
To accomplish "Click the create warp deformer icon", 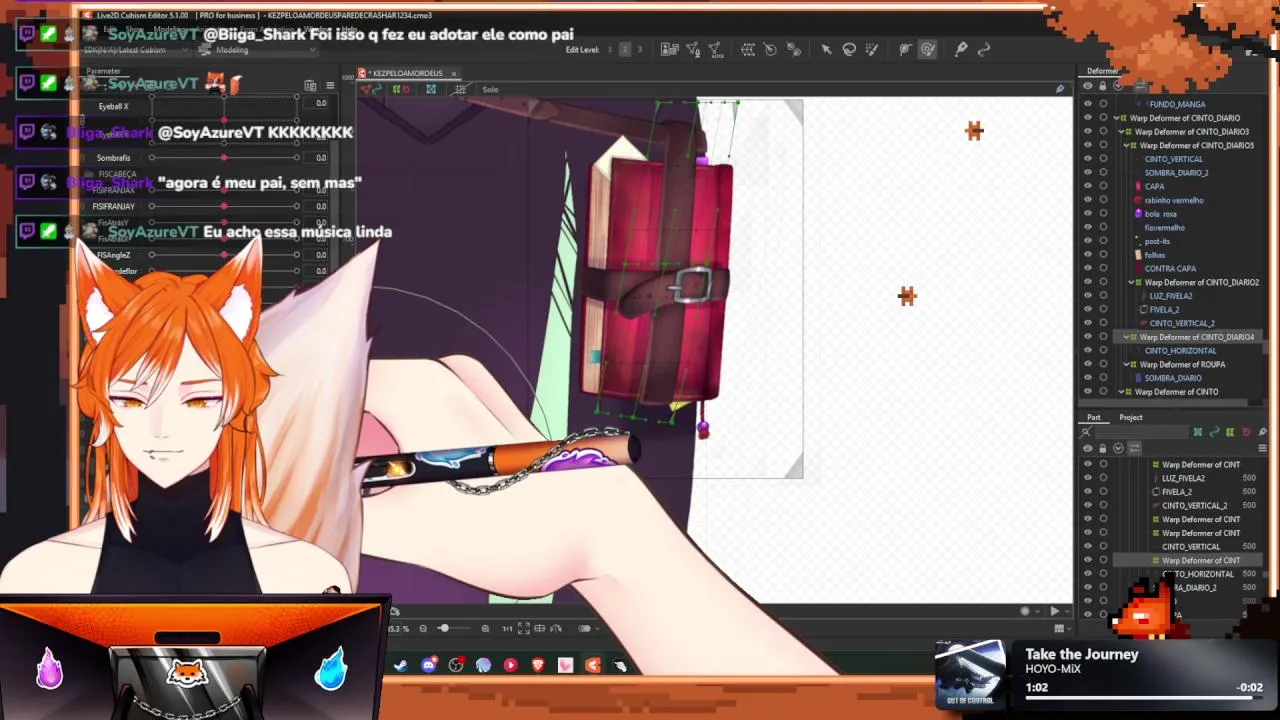I will point(748,49).
